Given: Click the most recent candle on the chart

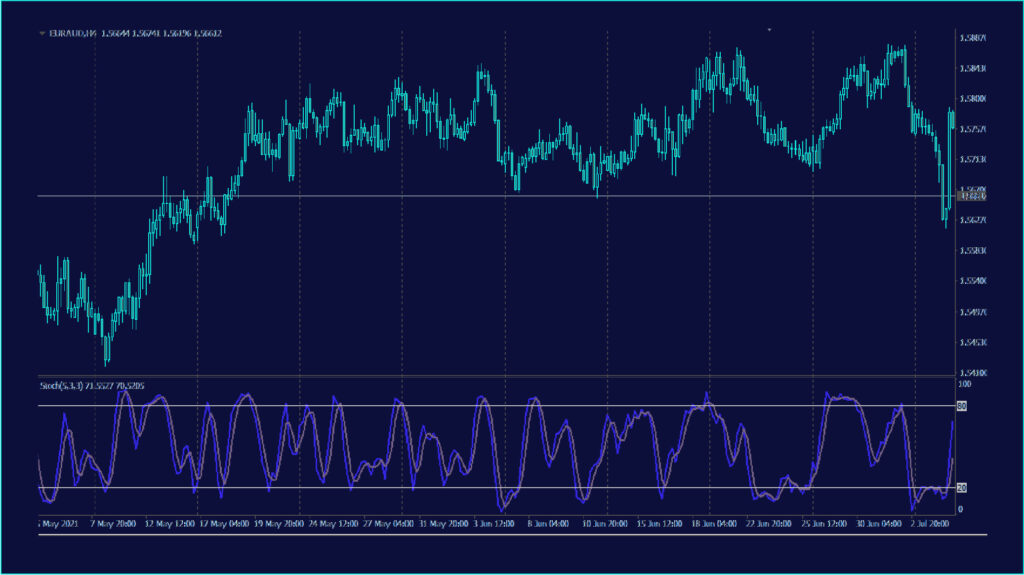Looking at the screenshot, I should (x=951, y=120).
